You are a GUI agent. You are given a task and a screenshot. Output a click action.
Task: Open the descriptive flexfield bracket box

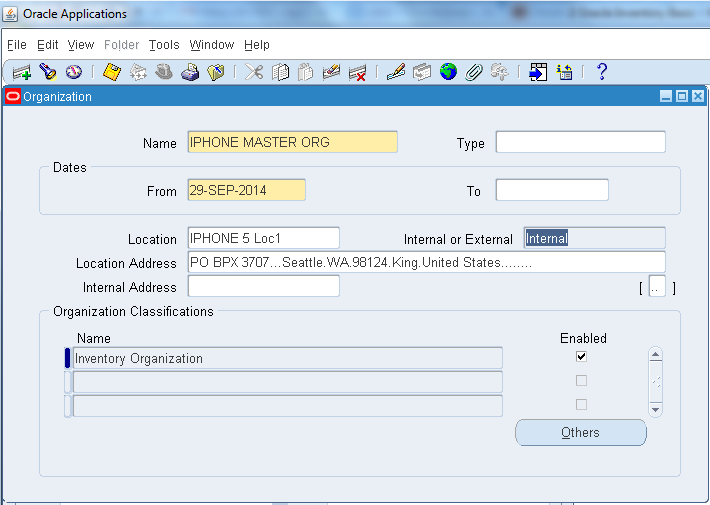click(x=657, y=286)
